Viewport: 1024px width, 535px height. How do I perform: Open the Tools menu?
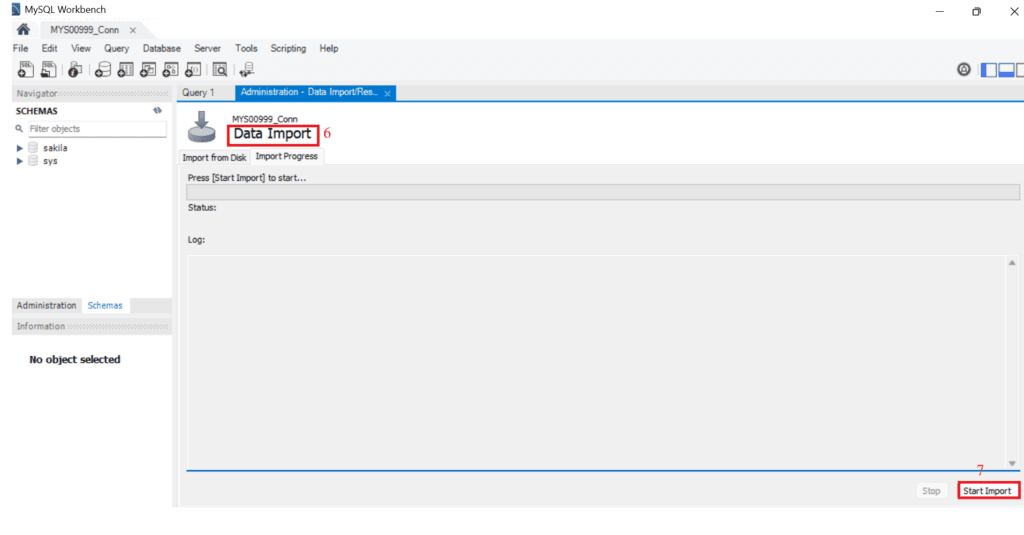point(246,48)
